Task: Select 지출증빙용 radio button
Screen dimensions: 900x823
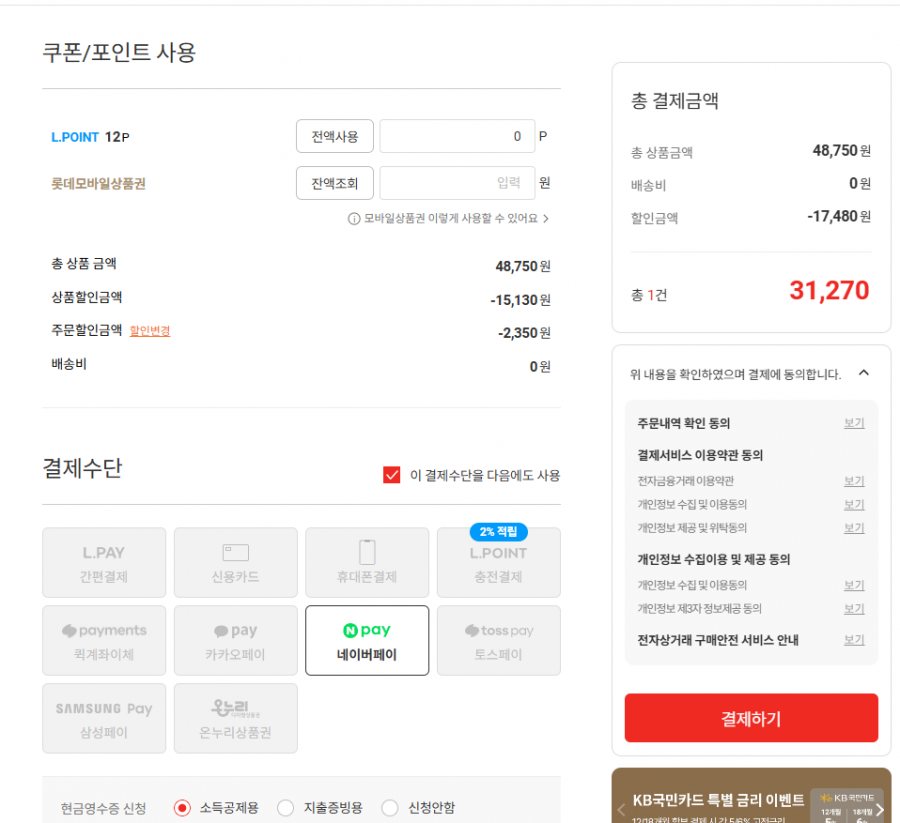Action: click(286, 808)
